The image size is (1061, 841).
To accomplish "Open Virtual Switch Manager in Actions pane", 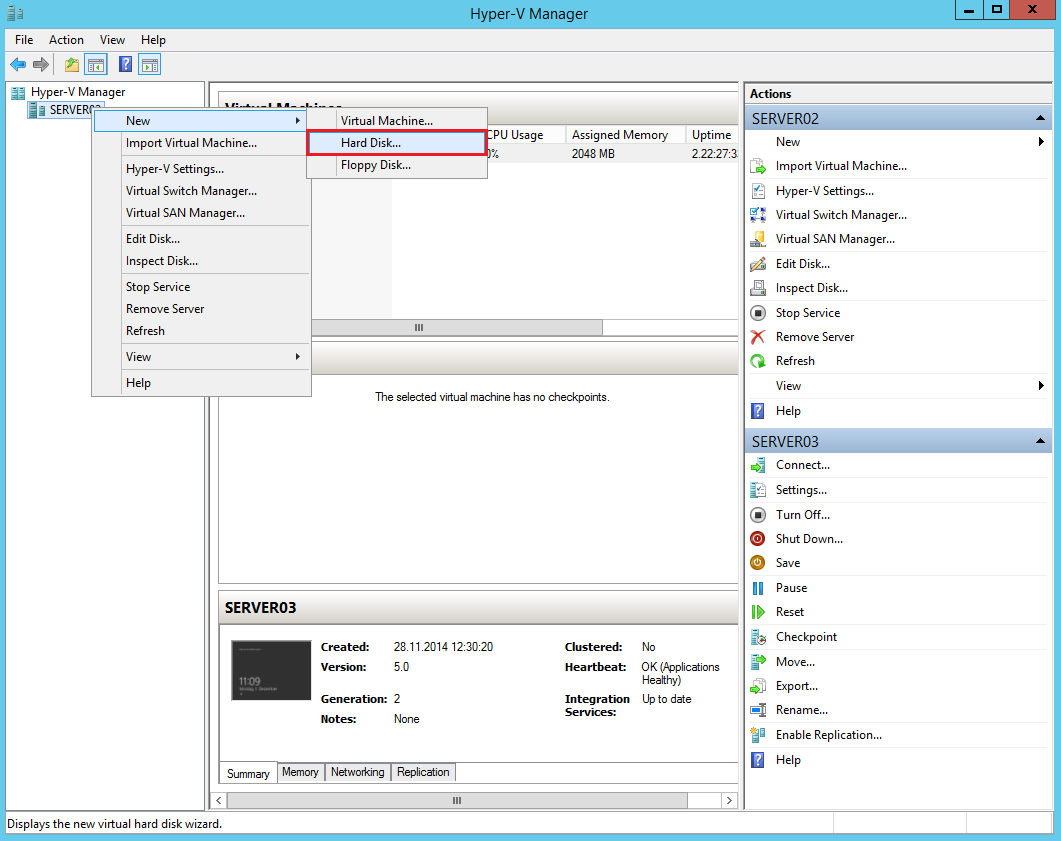I will 841,215.
